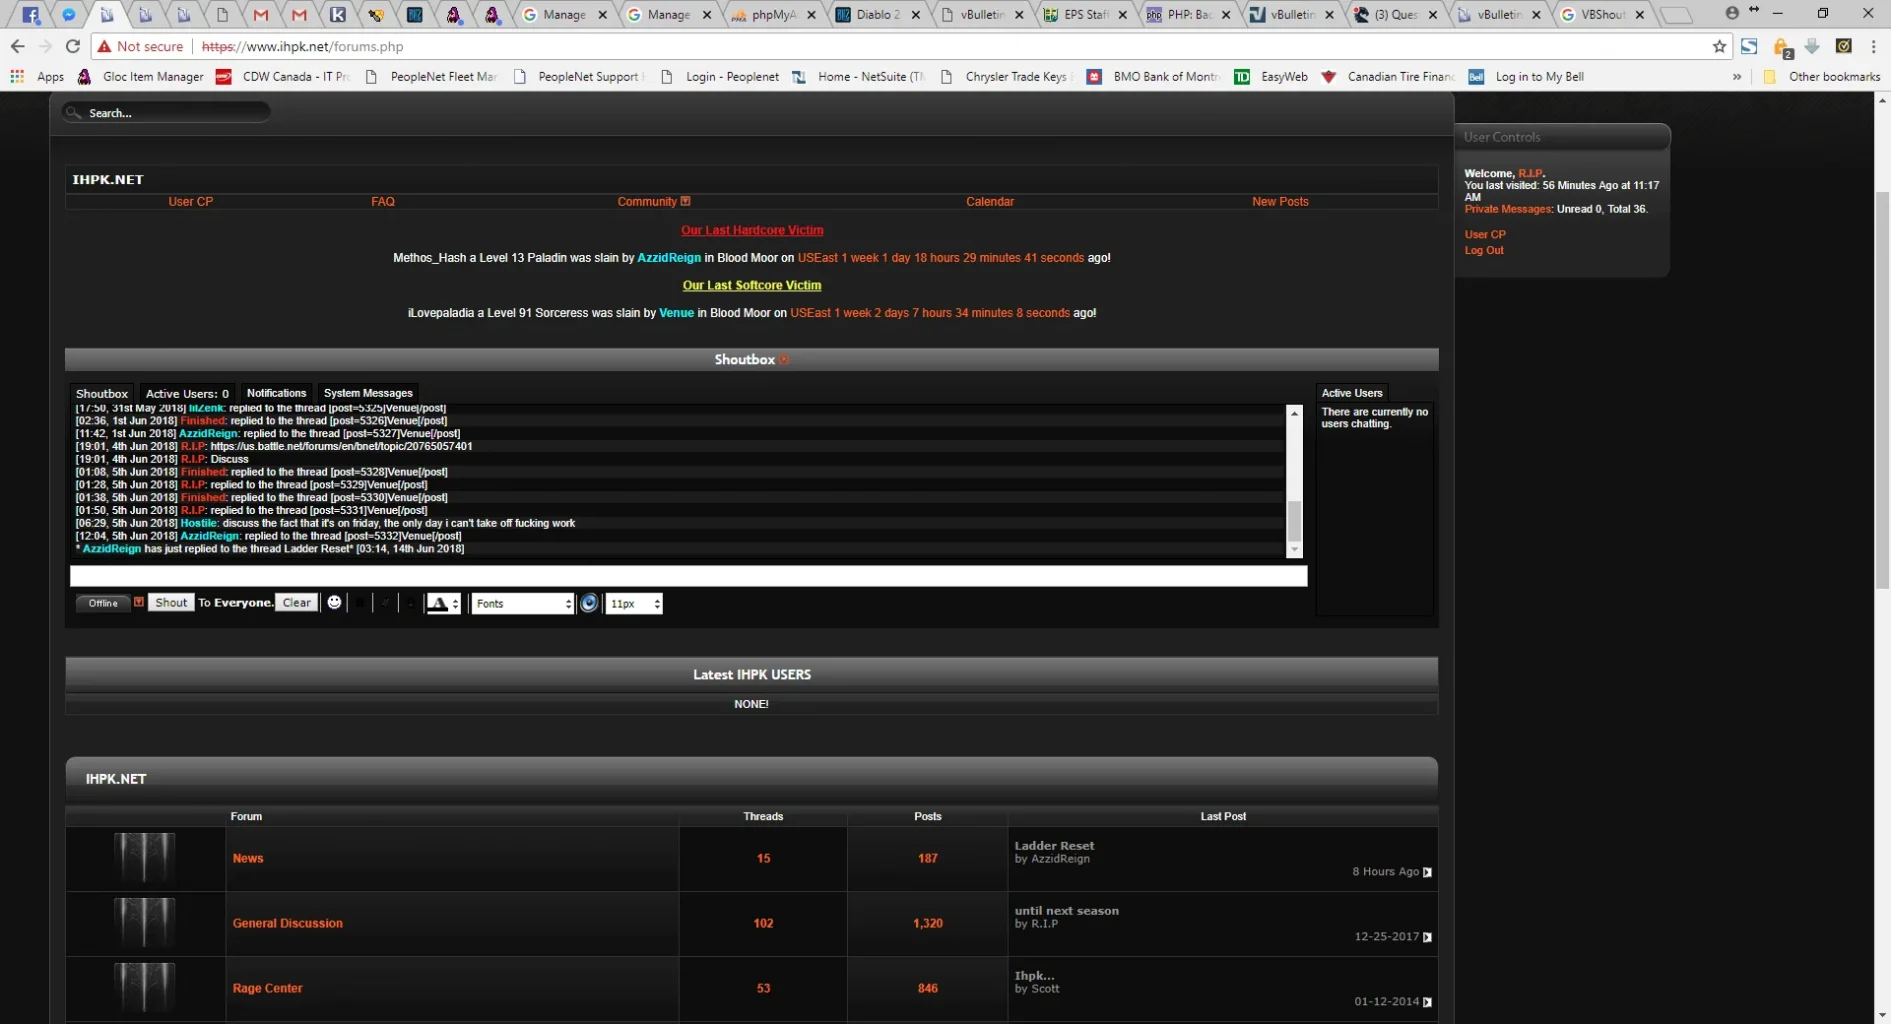Click the blue S extension icon
This screenshot has height=1024, width=1891.
(x=1749, y=46)
